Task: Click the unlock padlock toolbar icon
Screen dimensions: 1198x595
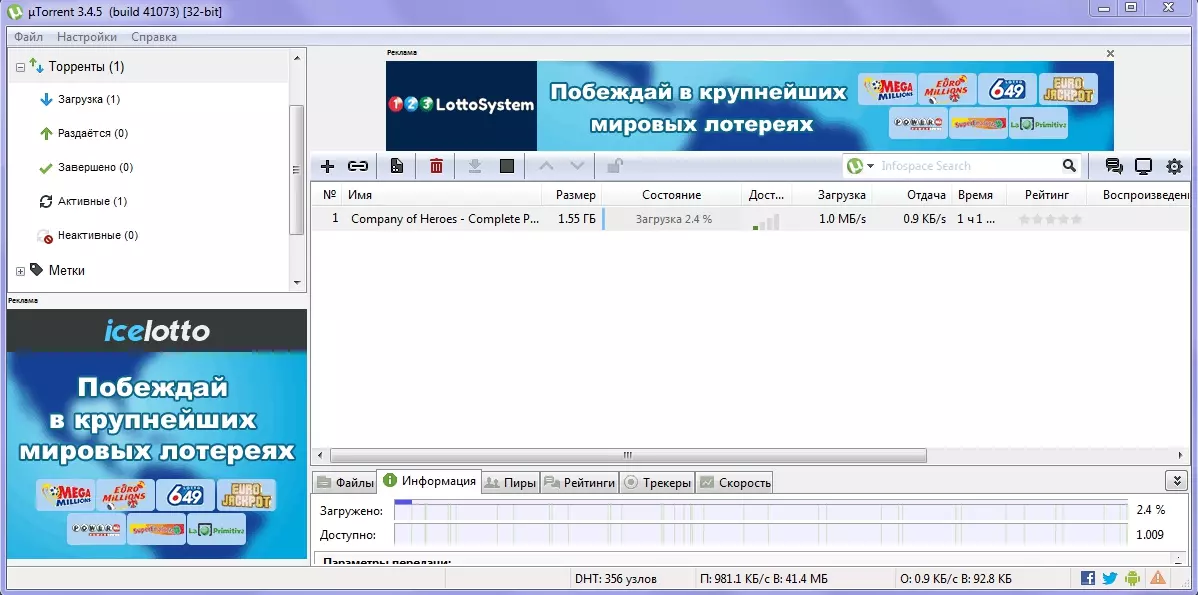Action: tap(614, 166)
